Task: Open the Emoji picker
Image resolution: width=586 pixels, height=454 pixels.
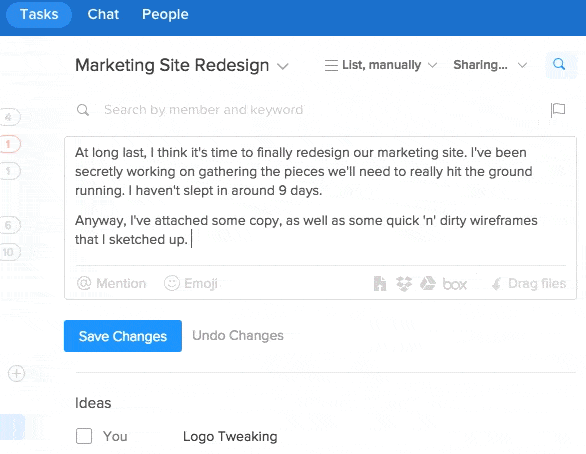Action: coord(191,283)
